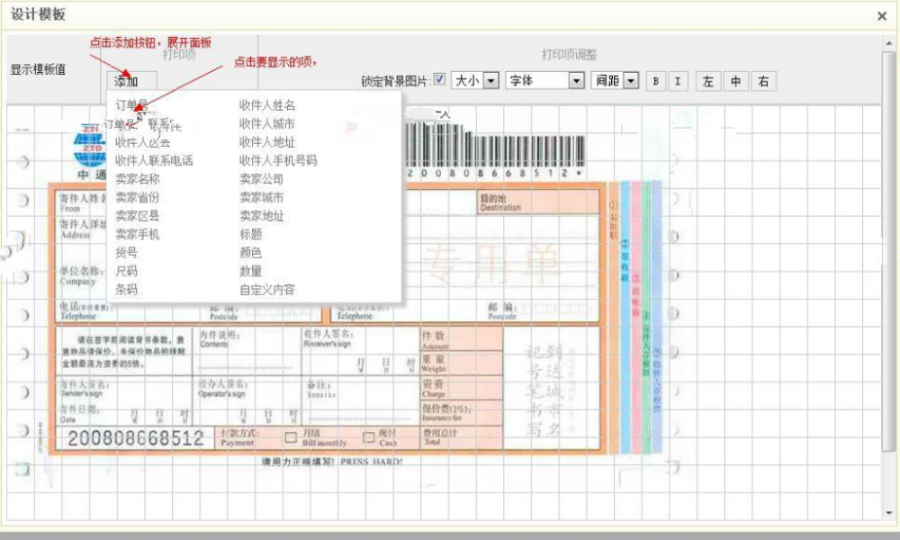Pick 条码 from the field panel
Screen dimensions: 900x540
click(126, 290)
